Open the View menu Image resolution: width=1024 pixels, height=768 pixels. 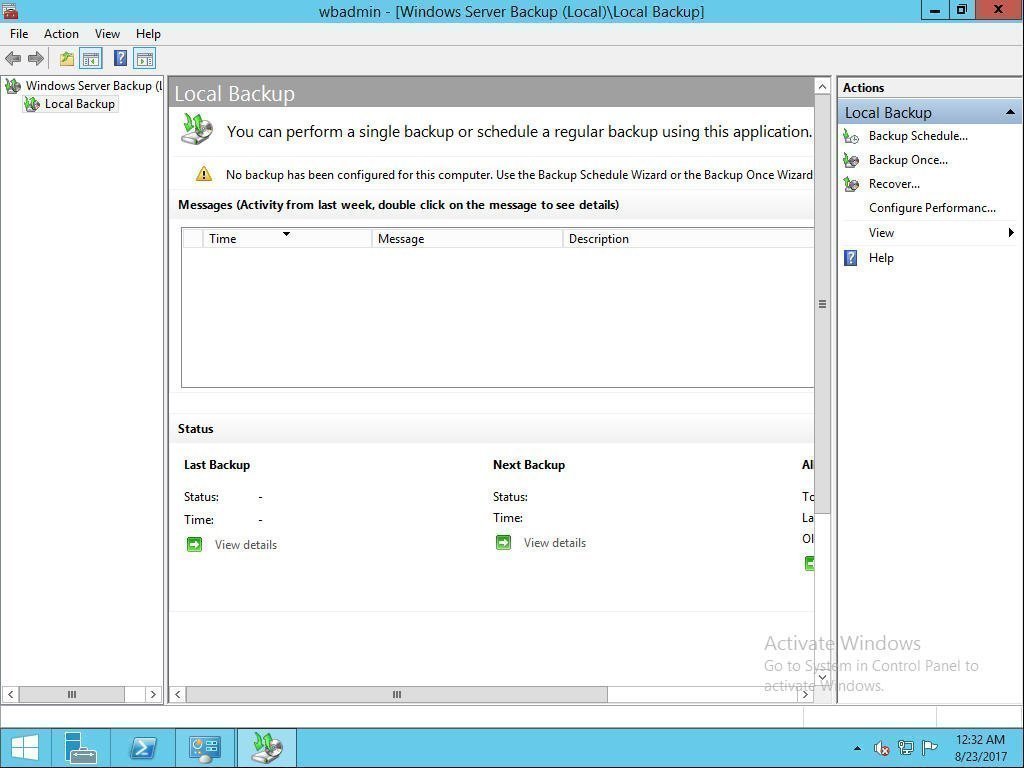click(107, 34)
